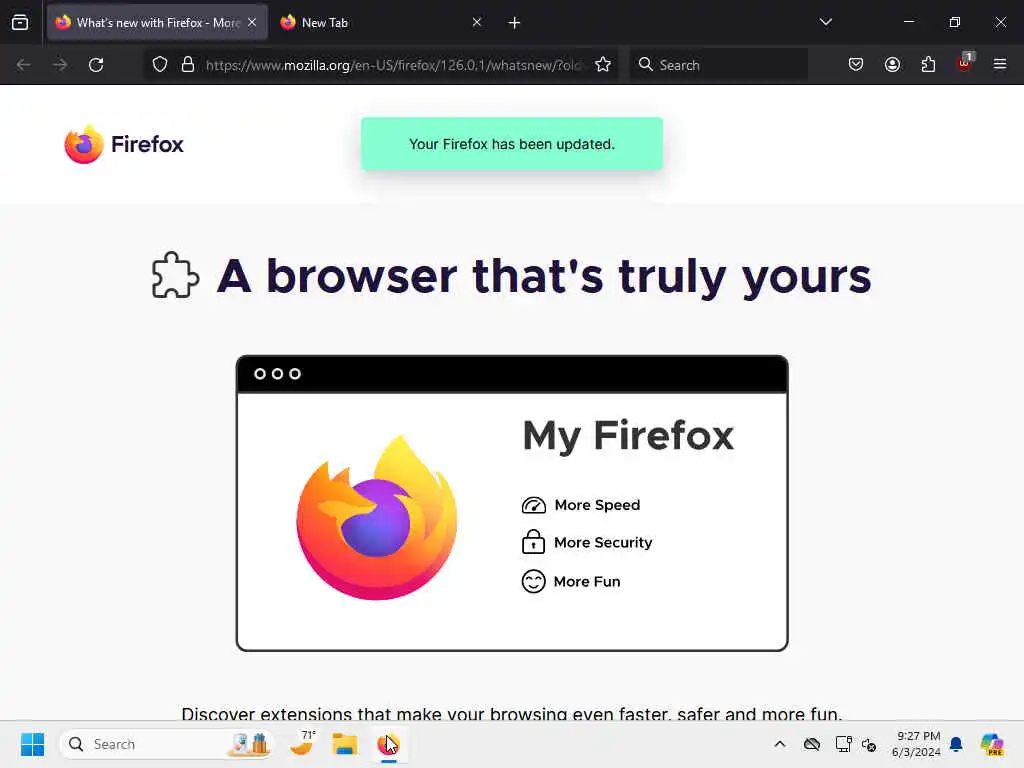The height and width of the screenshot is (768, 1024).
Task: Close the What's new with Firefox tab
Action: (252, 23)
